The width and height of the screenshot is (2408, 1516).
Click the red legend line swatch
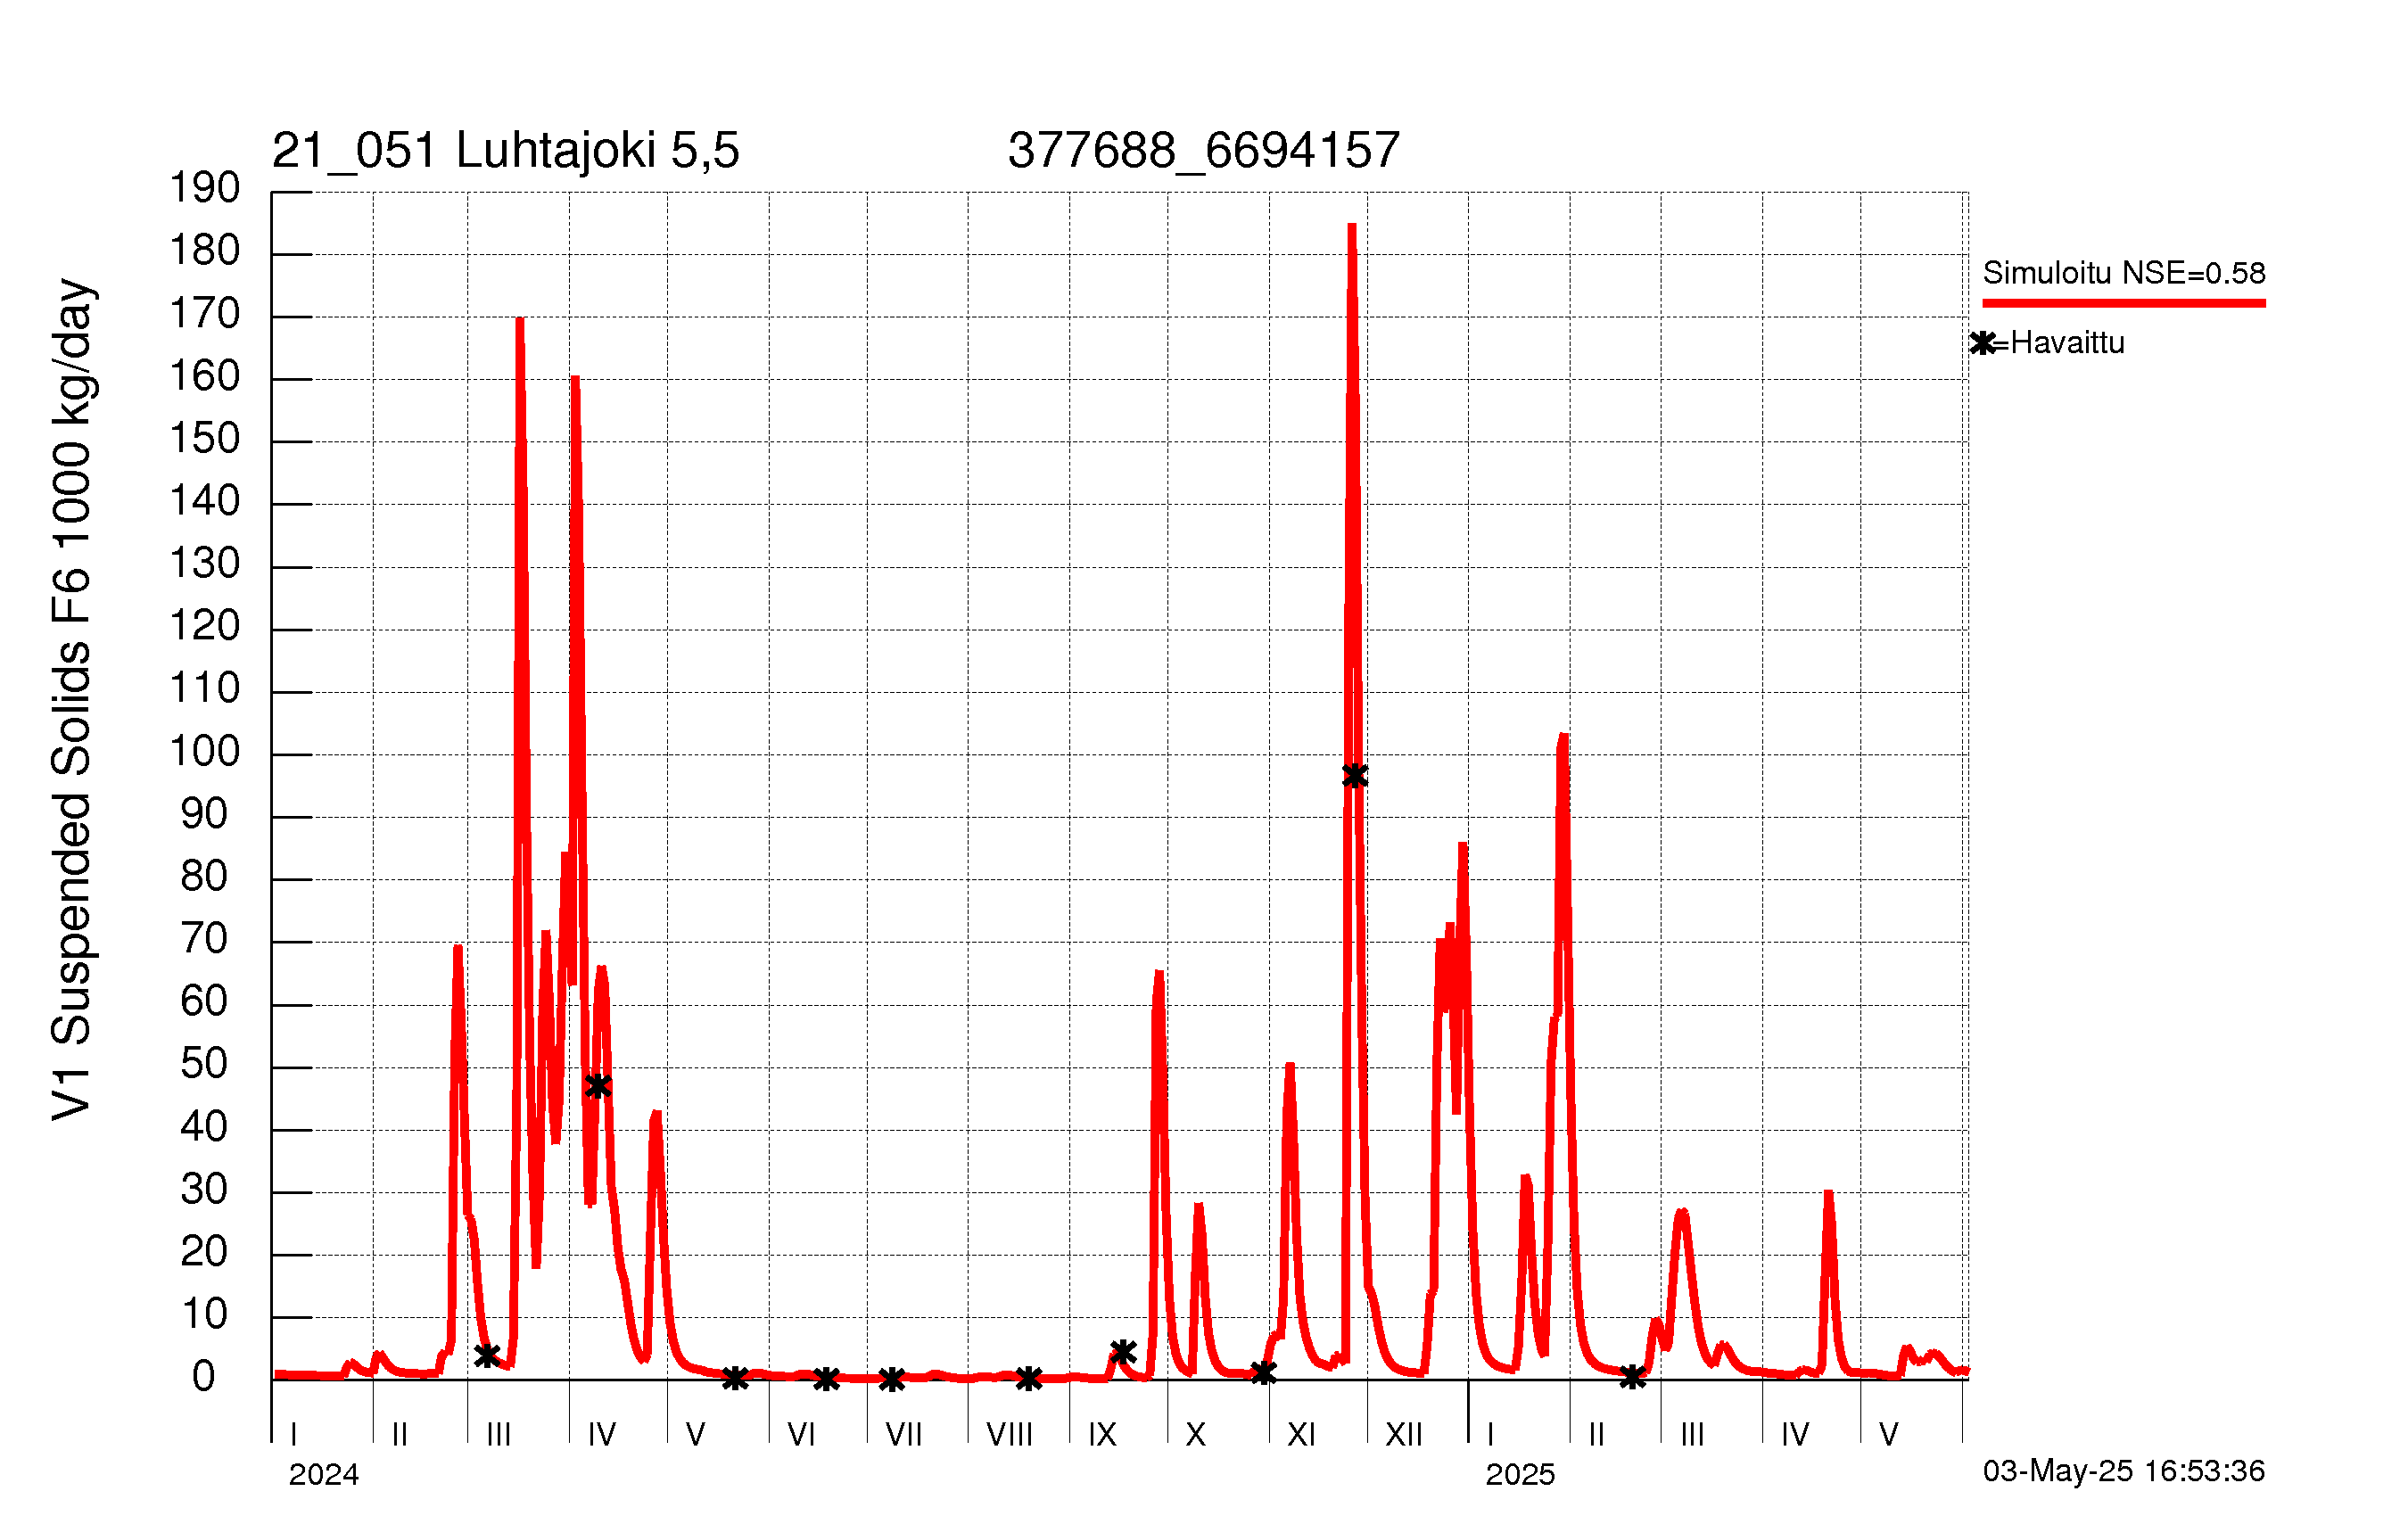tap(2124, 303)
